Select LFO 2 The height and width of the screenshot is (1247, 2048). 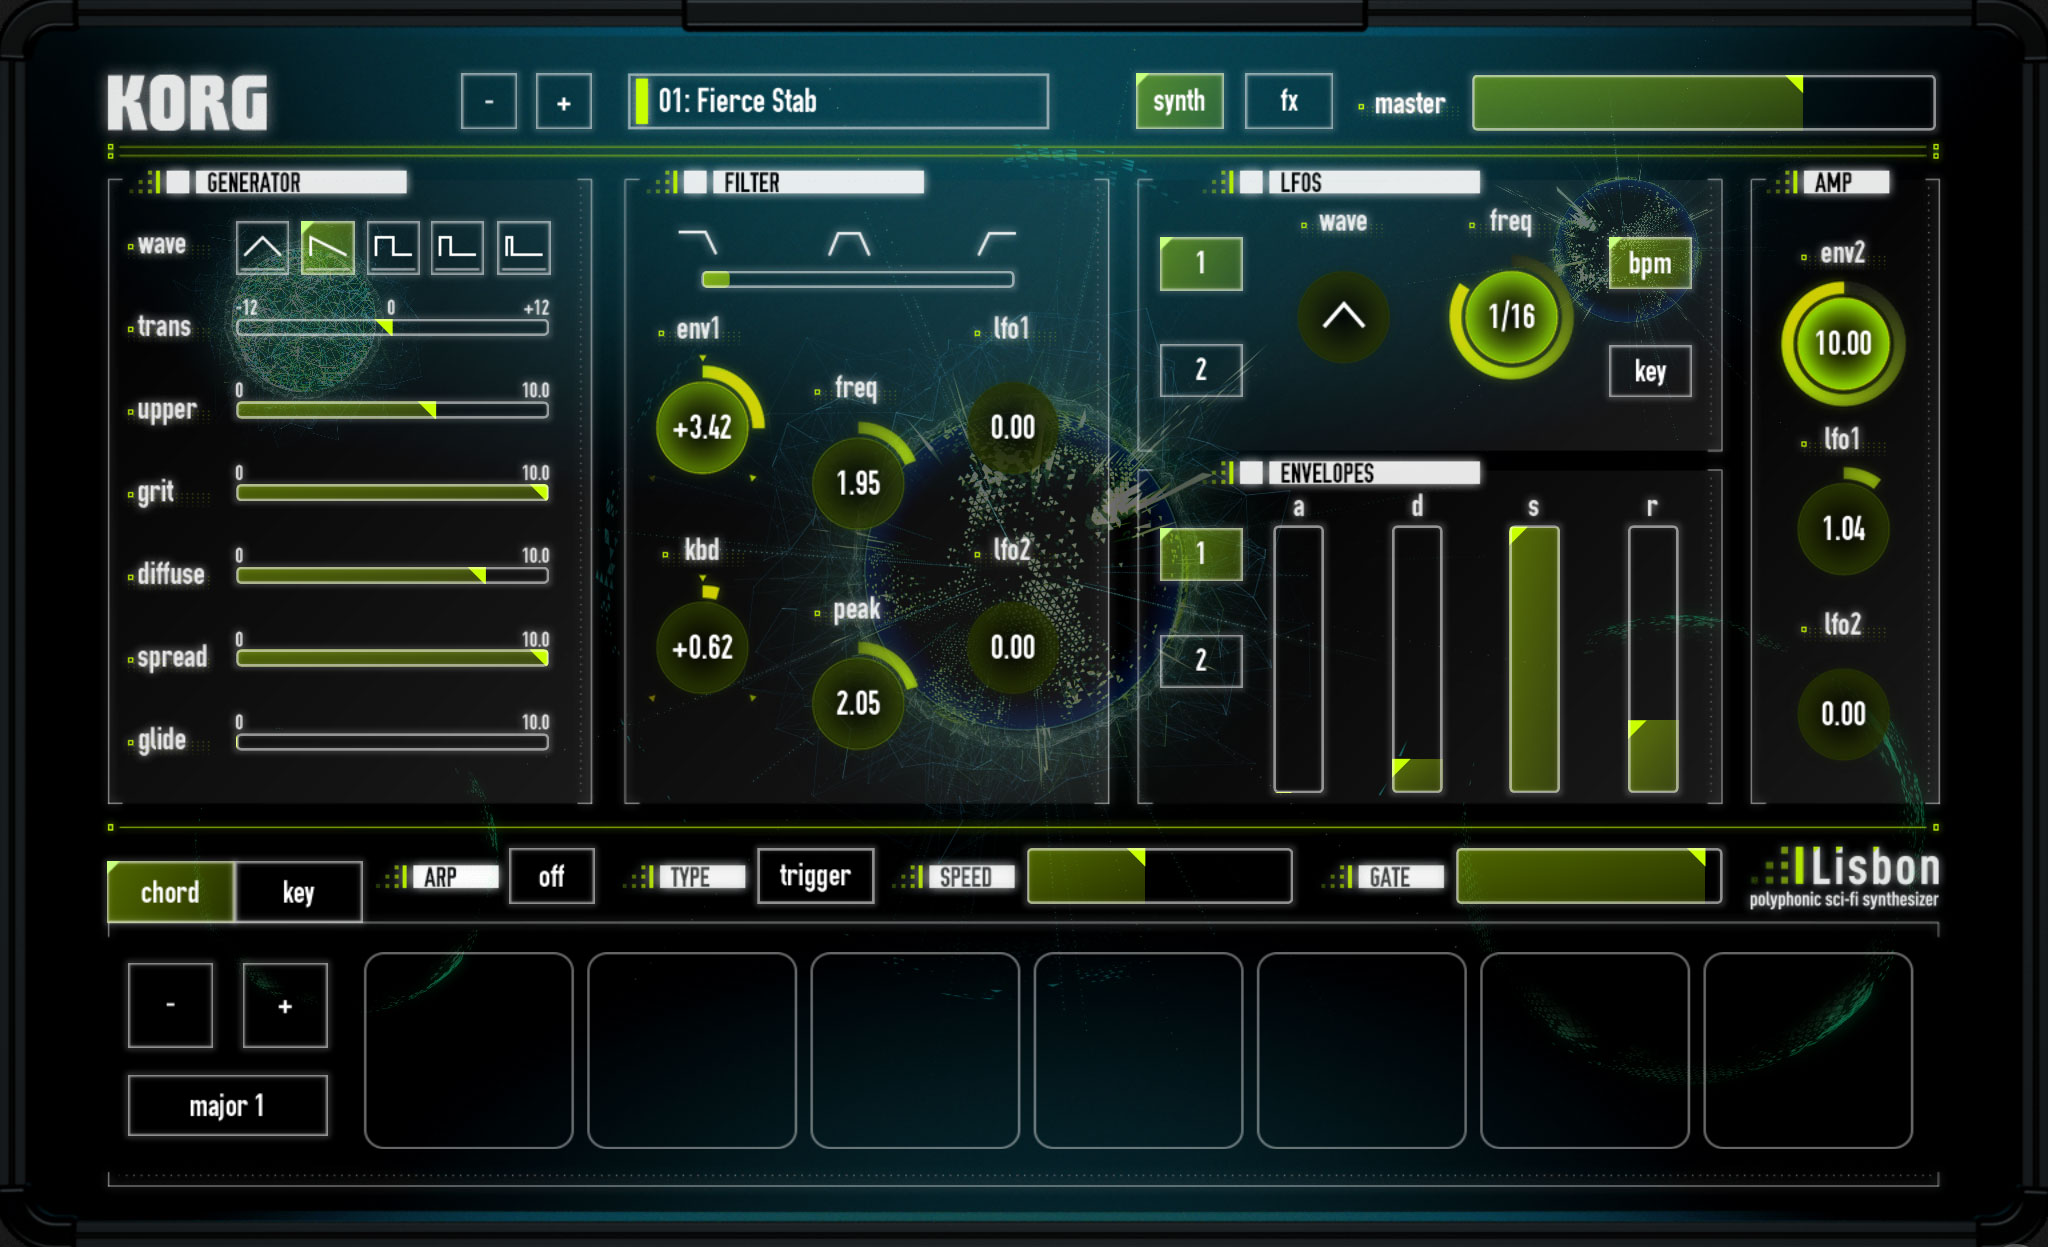1201,370
